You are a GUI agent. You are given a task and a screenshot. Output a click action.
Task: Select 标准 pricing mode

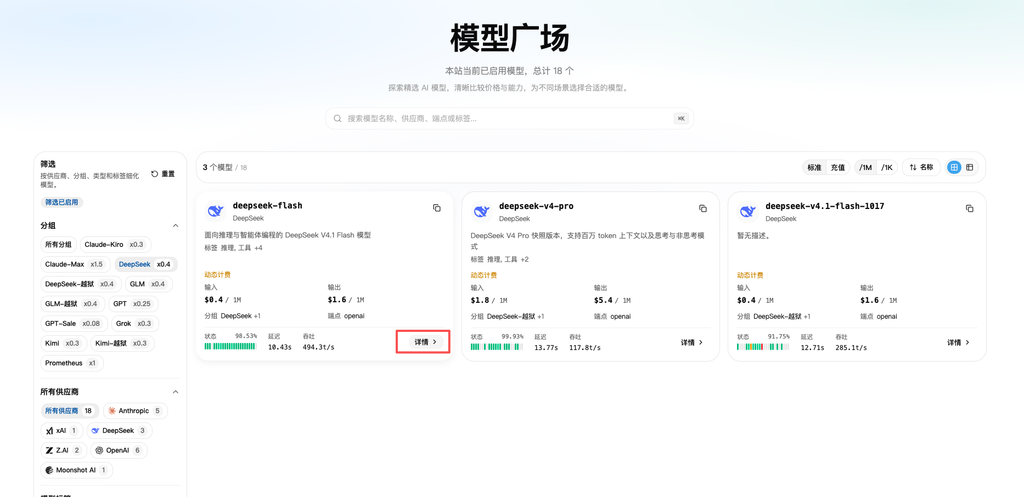click(x=814, y=167)
